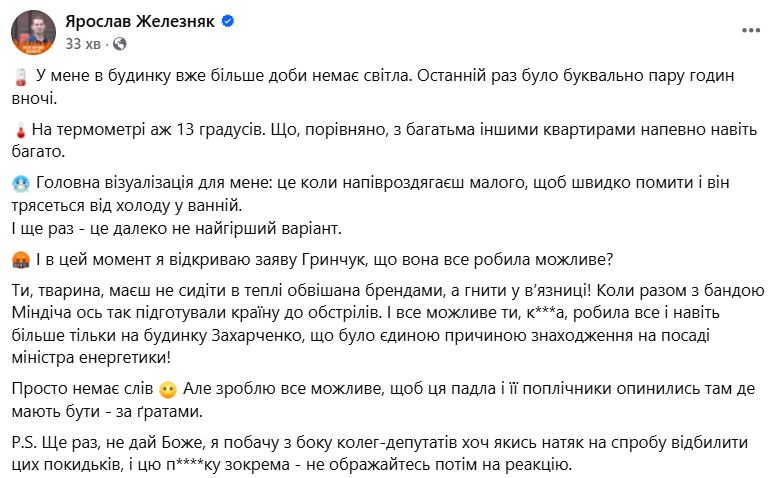Click the globe public-audience icon
Viewport: 778px width, 478px height.
pyautogui.click(x=121, y=44)
